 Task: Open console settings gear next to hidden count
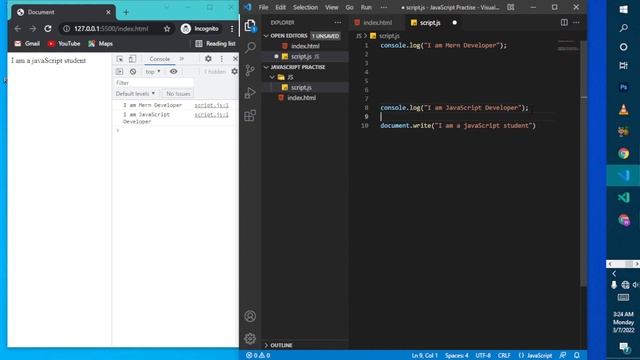(x=234, y=71)
